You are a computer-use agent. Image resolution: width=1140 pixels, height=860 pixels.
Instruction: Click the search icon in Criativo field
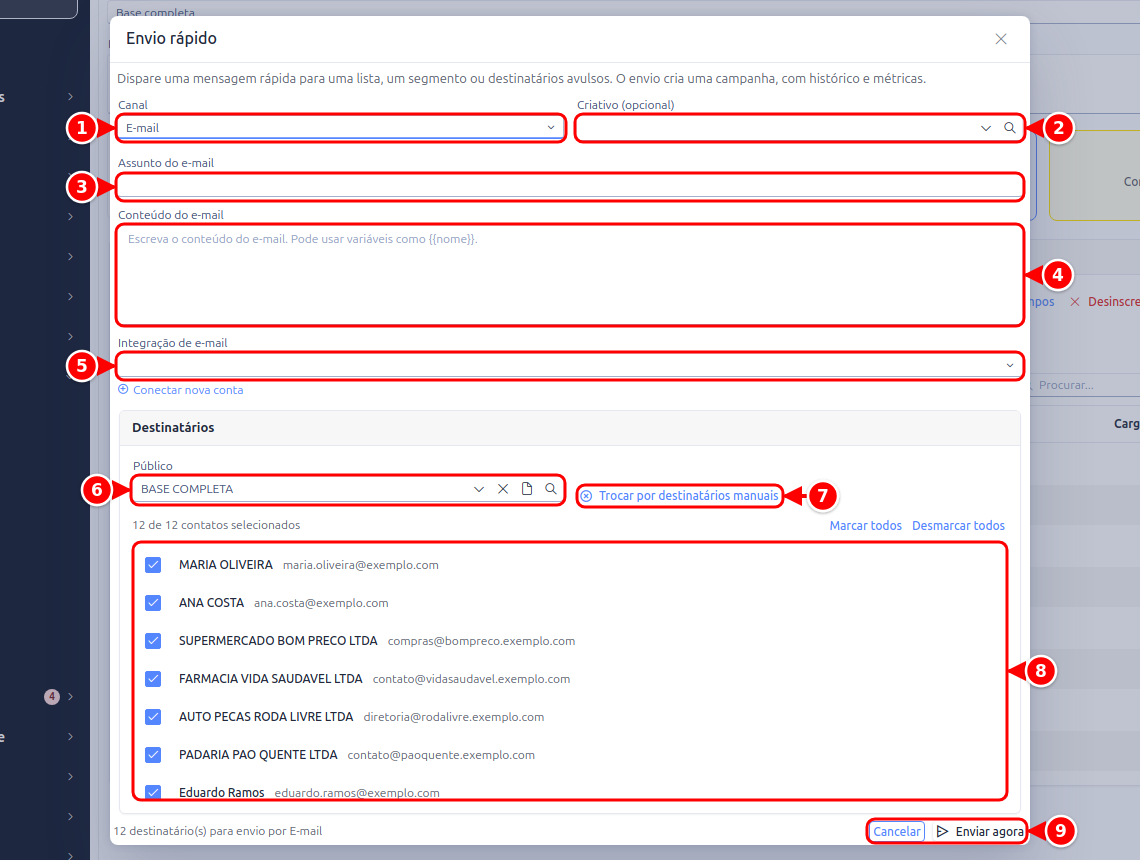click(1010, 128)
